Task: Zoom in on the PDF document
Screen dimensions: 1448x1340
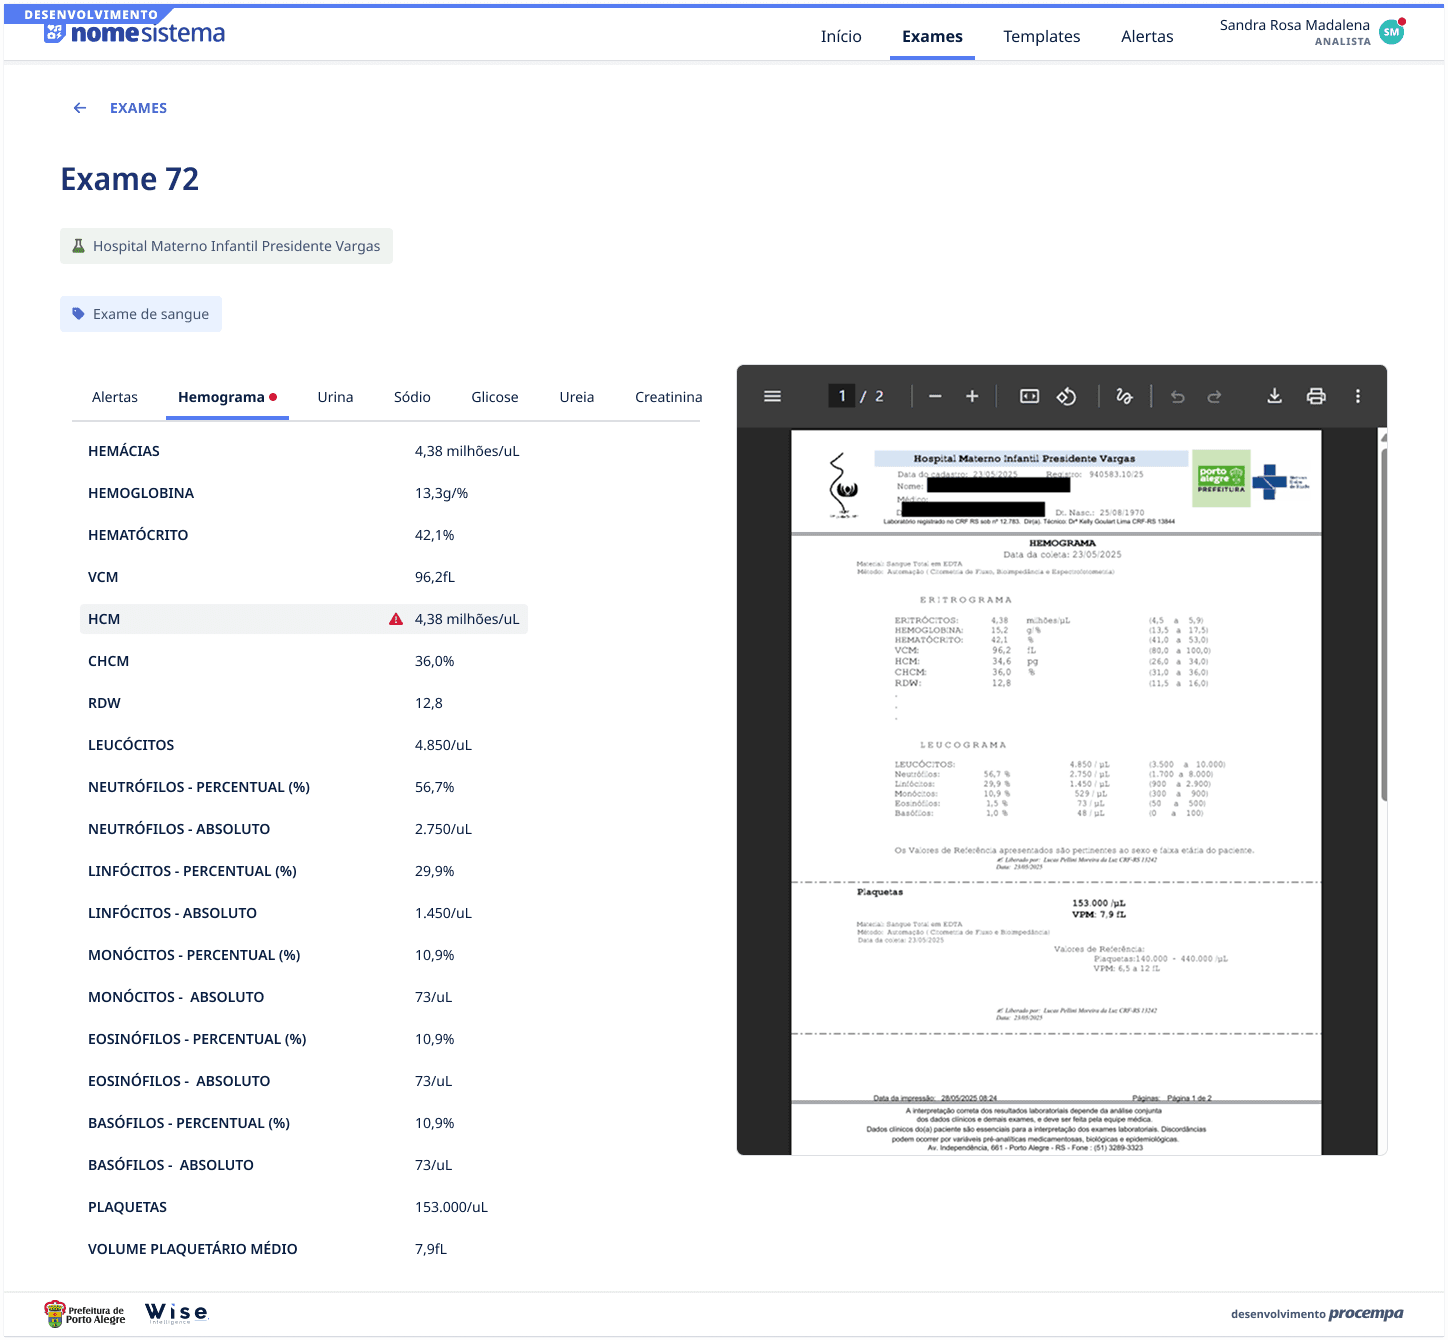Action: (971, 395)
